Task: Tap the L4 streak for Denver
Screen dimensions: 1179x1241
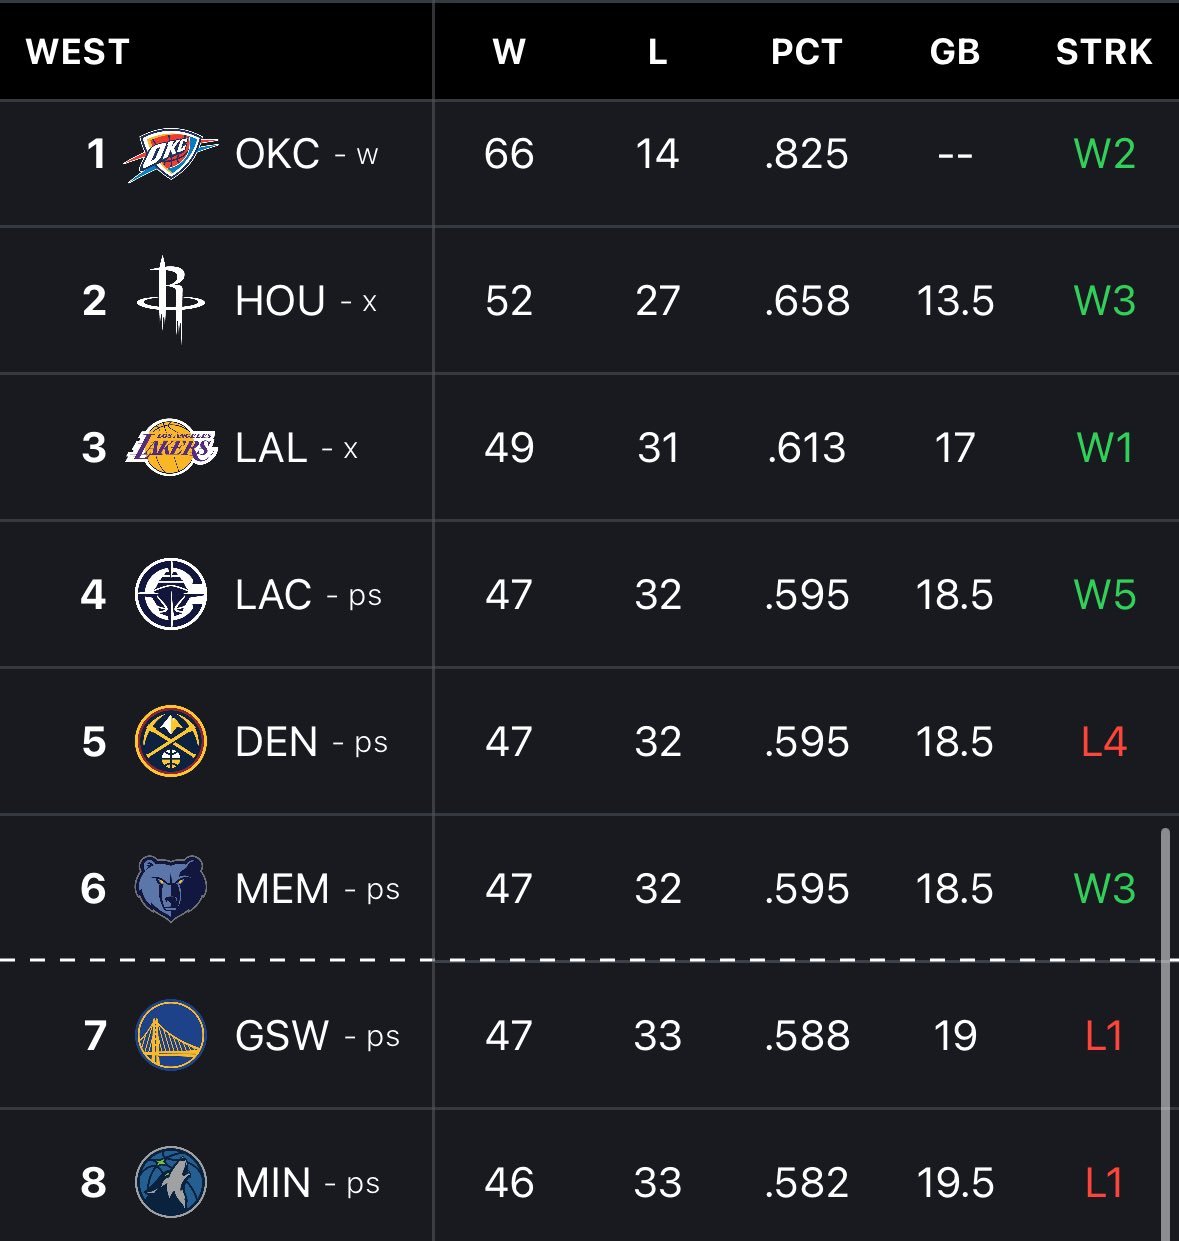Action: (x=1104, y=742)
